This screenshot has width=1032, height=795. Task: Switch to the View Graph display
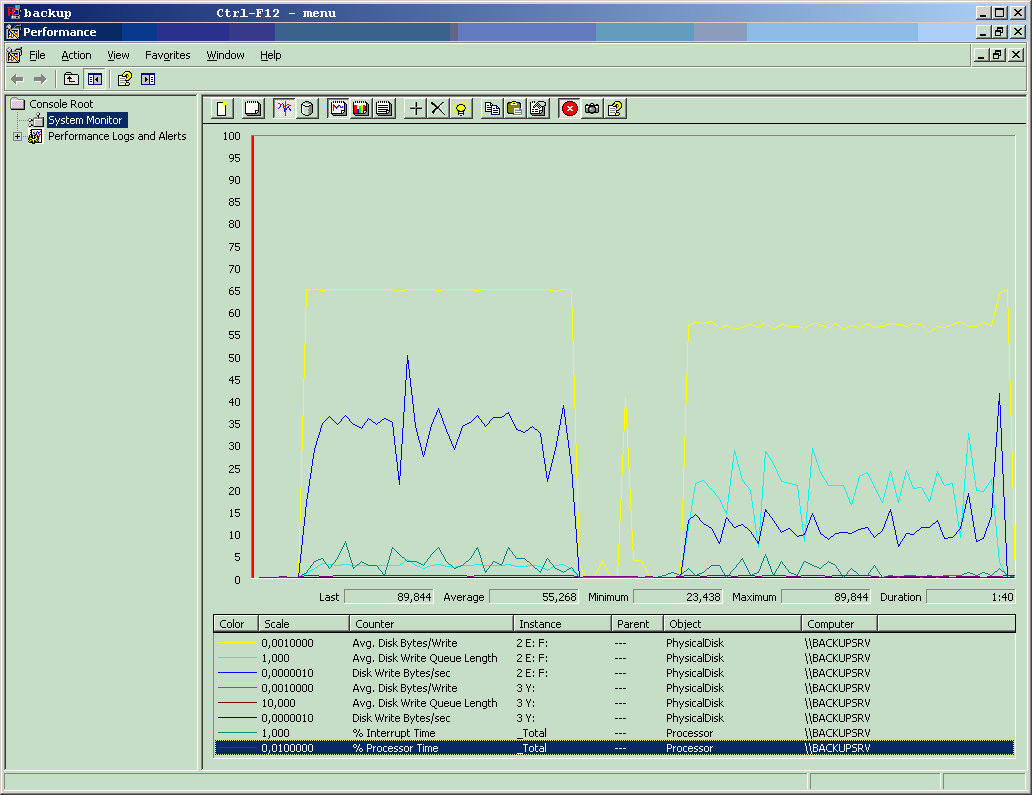(x=338, y=108)
